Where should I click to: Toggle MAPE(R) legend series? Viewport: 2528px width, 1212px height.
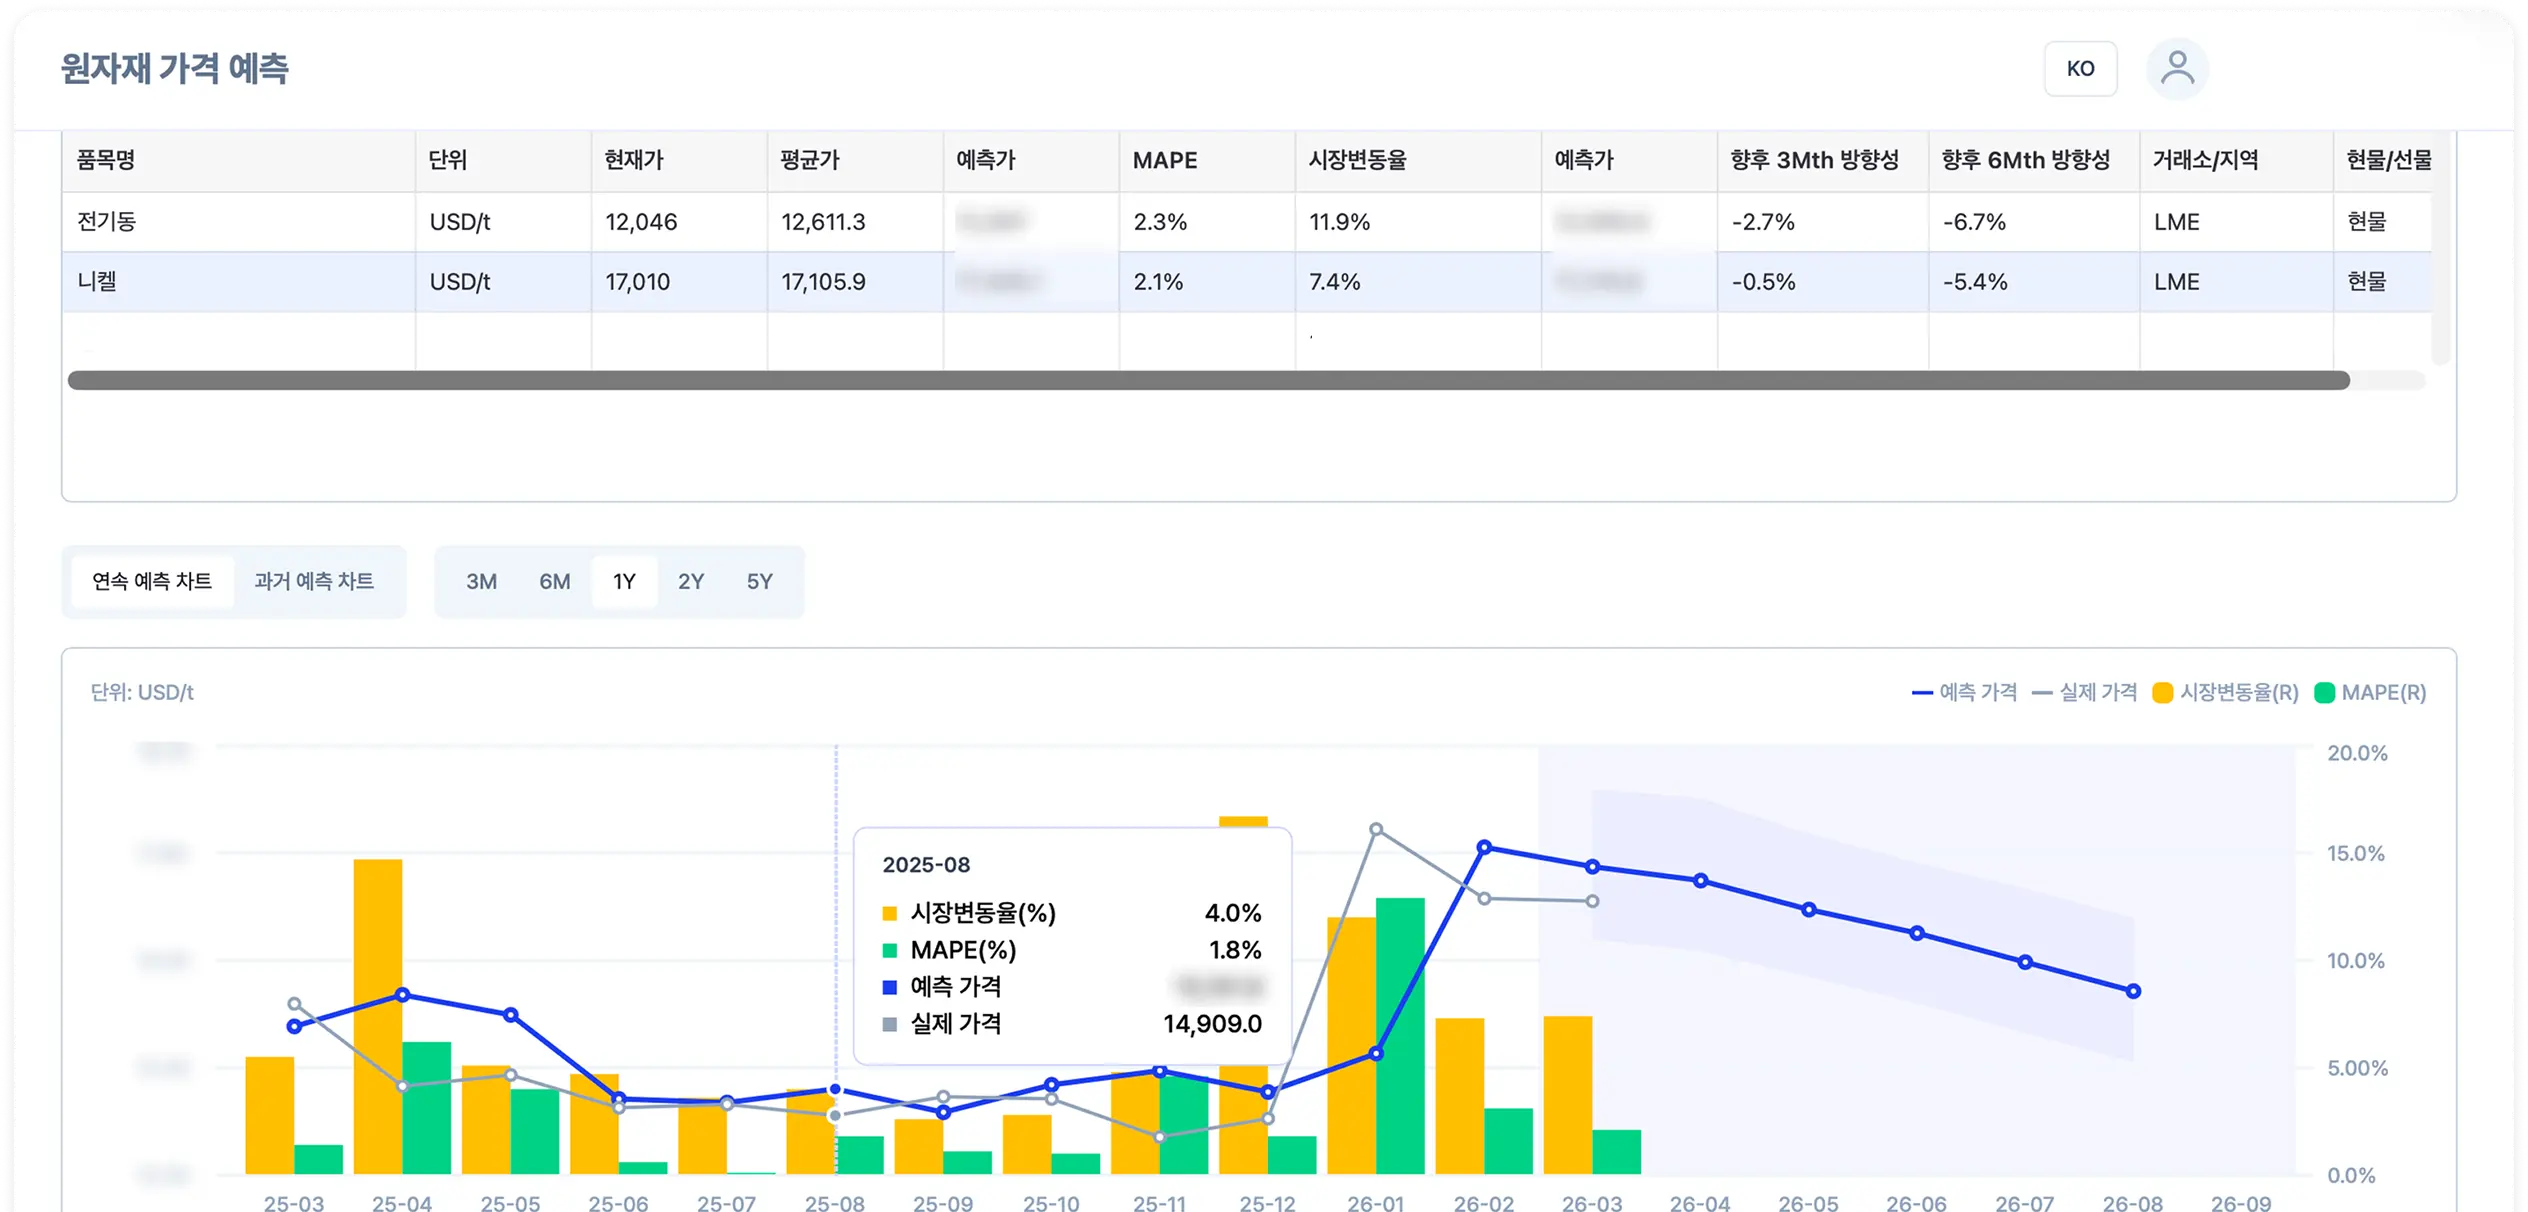[x=2370, y=692]
